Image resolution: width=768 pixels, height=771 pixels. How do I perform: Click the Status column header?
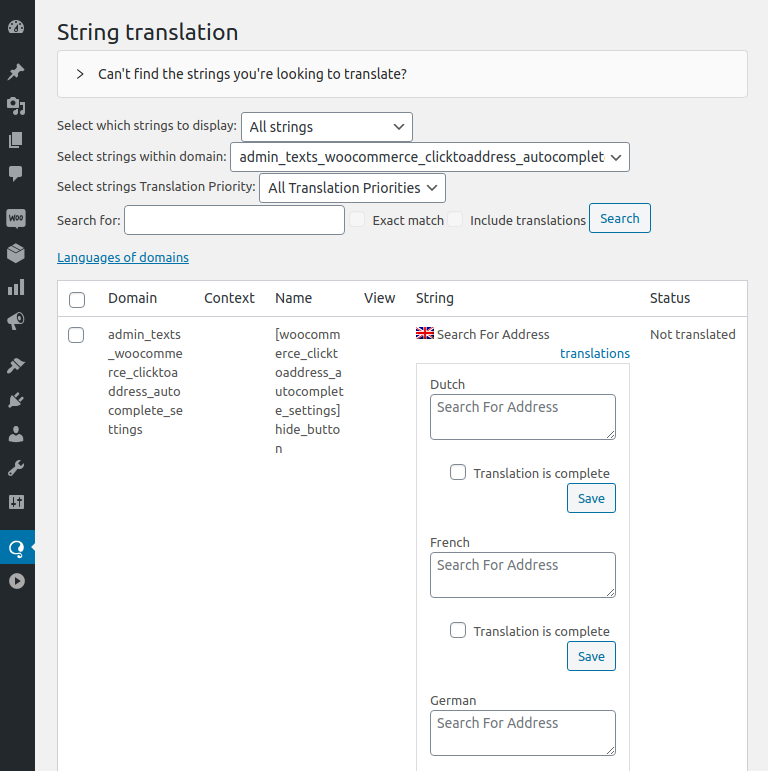[x=670, y=298]
